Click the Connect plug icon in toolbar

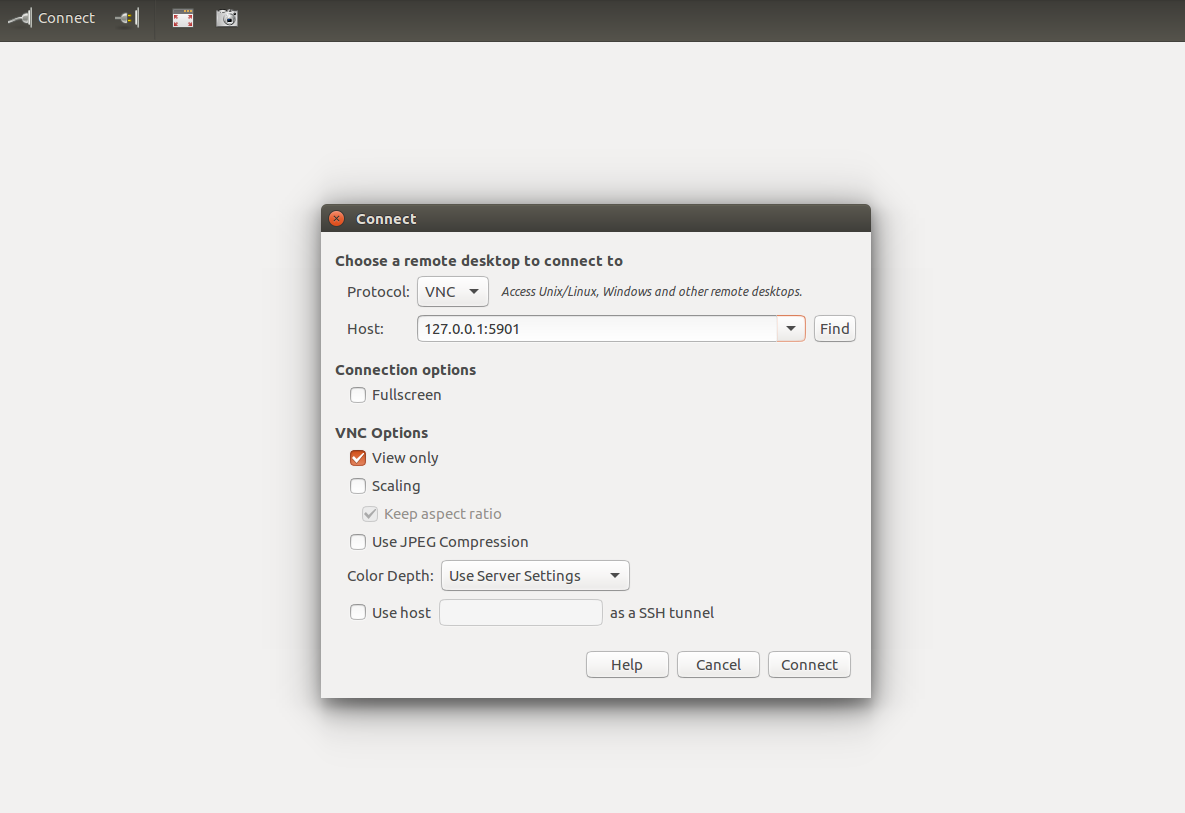(19, 18)
